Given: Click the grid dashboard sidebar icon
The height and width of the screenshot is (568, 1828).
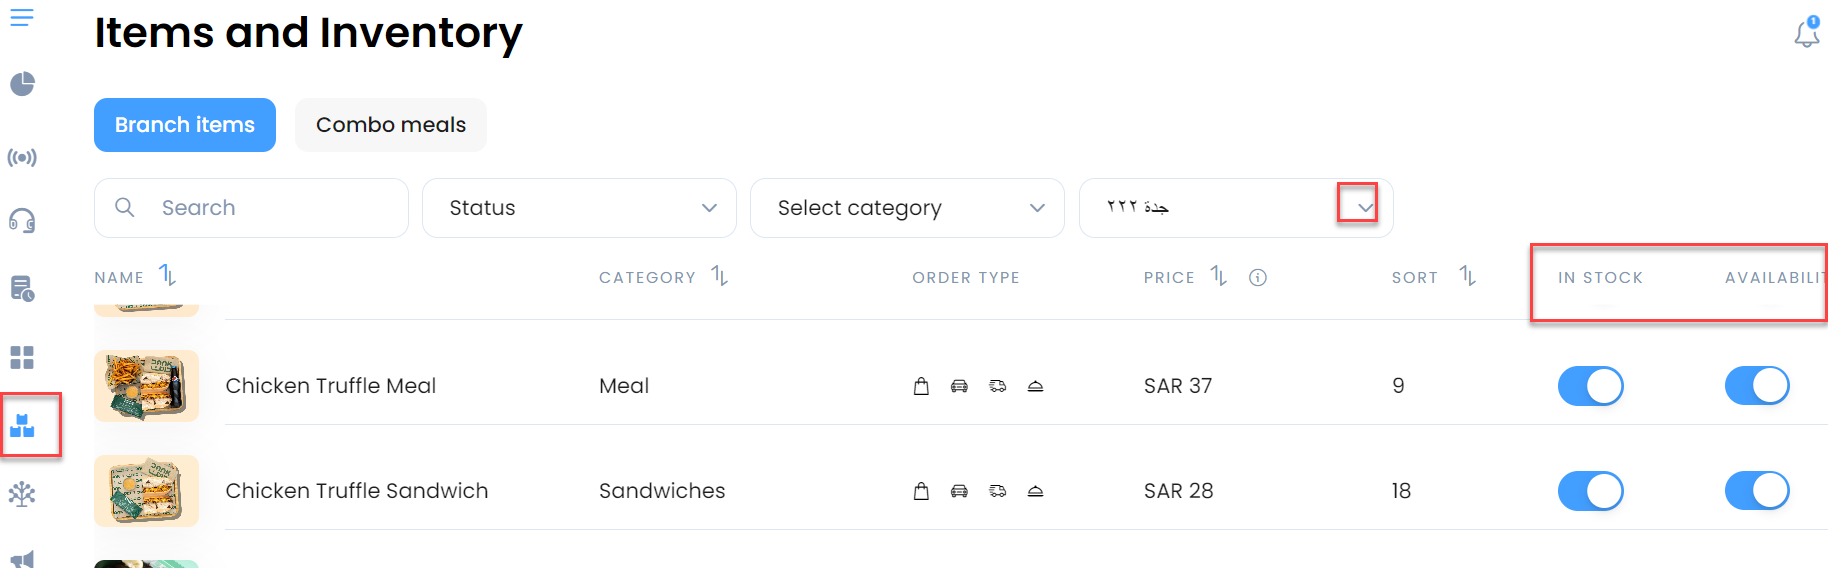Looking at the screenshot, I should point(22,357).
